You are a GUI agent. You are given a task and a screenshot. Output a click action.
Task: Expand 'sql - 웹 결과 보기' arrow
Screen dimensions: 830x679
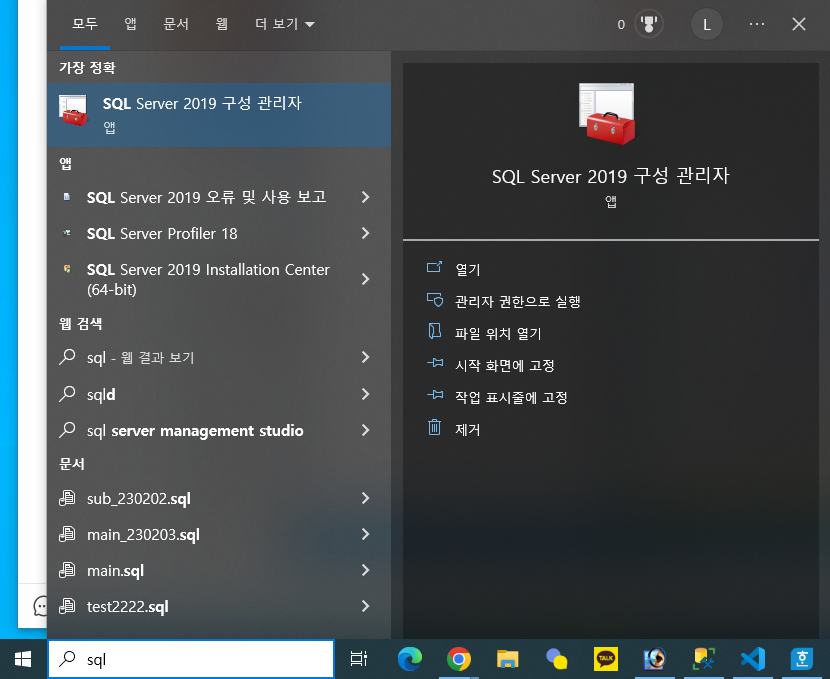365,357
